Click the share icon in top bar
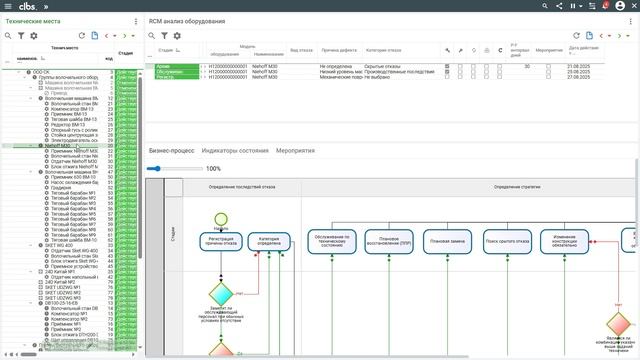This screenshot has width=640, height=360. point(559,6)
